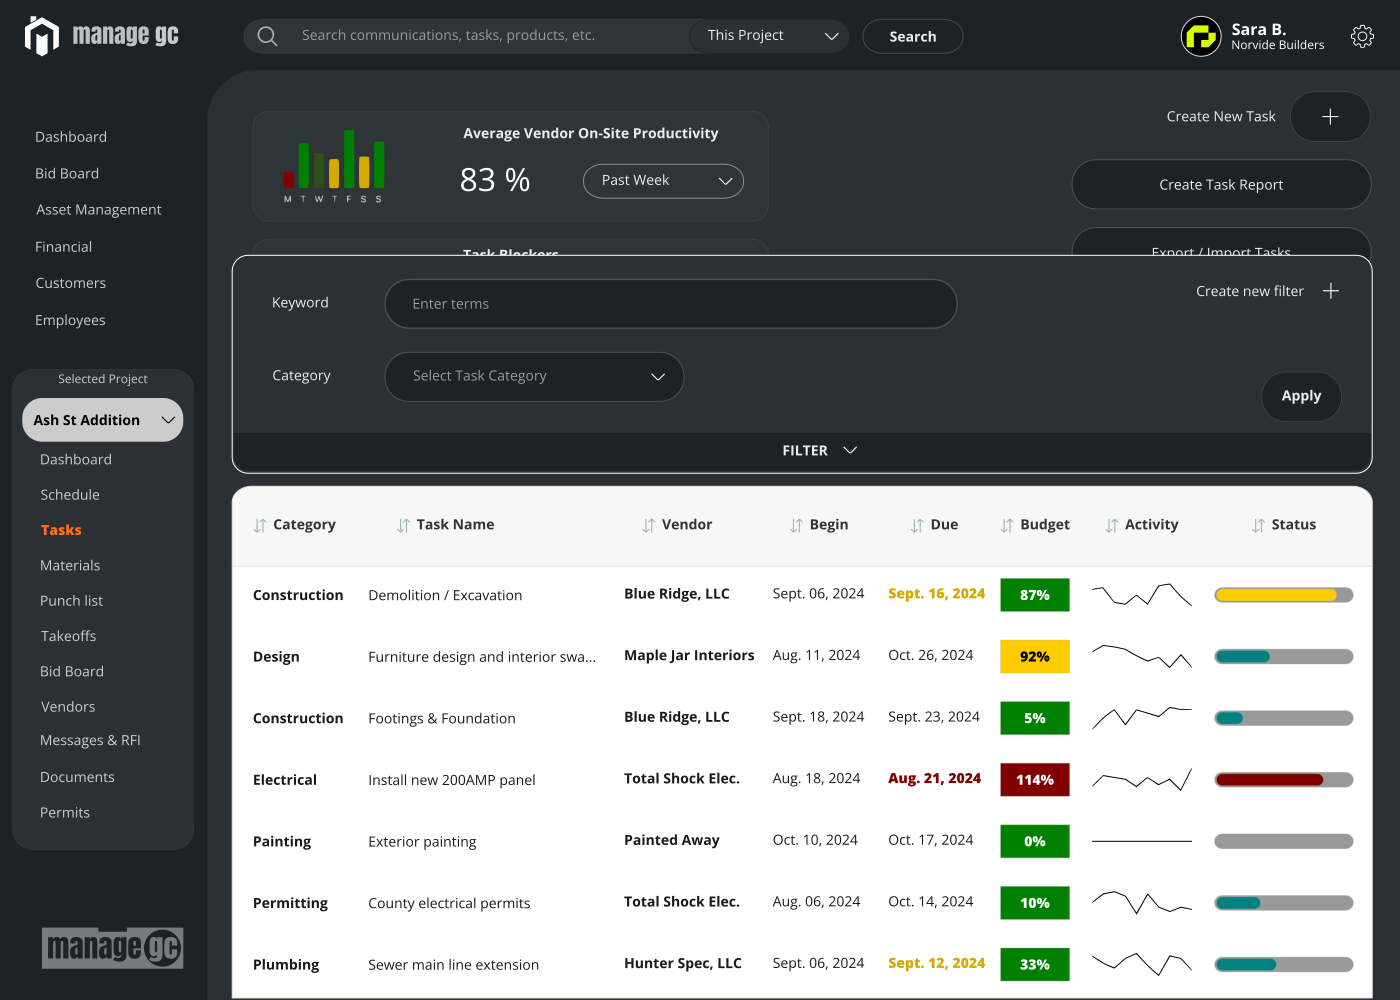The width and height of the screenshot is (1400, 1000).
Task: Click the plus icon next to Create New Task
Action: coord(1330,116)
